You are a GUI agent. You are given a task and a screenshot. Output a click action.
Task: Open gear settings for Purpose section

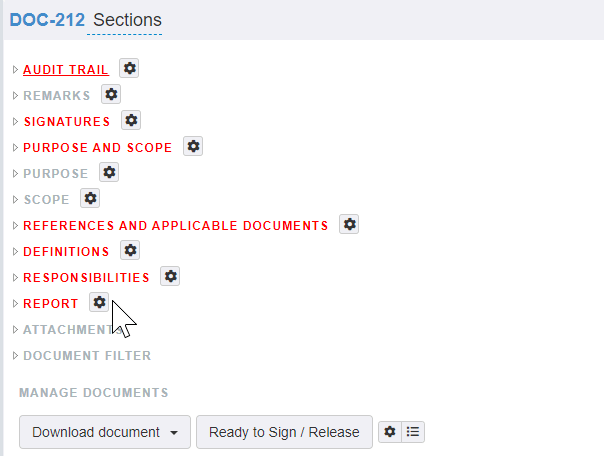point(109,172)
